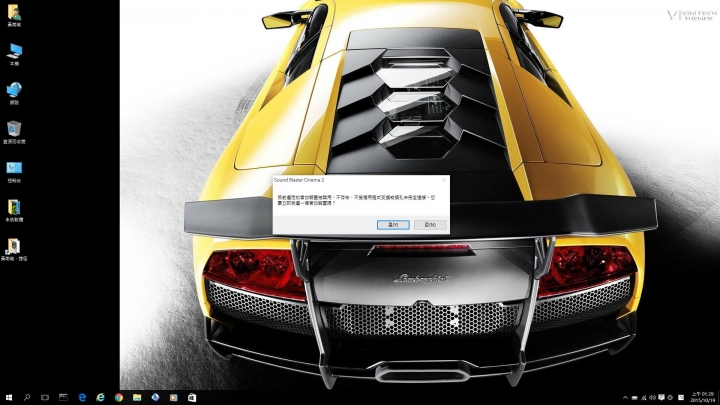720x405 pixels.
Task: Click the volume speaker tray icon
Action: (652, 398)
